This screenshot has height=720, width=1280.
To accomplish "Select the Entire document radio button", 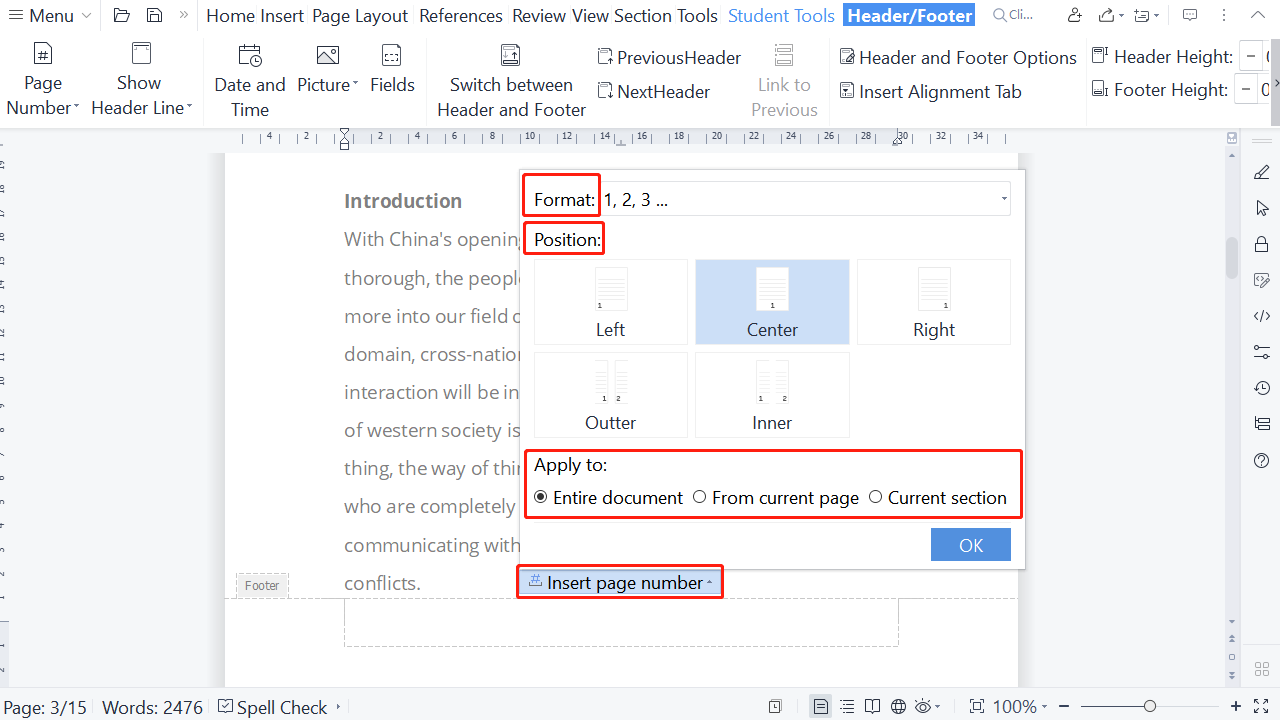I will (x=541, y=497).
